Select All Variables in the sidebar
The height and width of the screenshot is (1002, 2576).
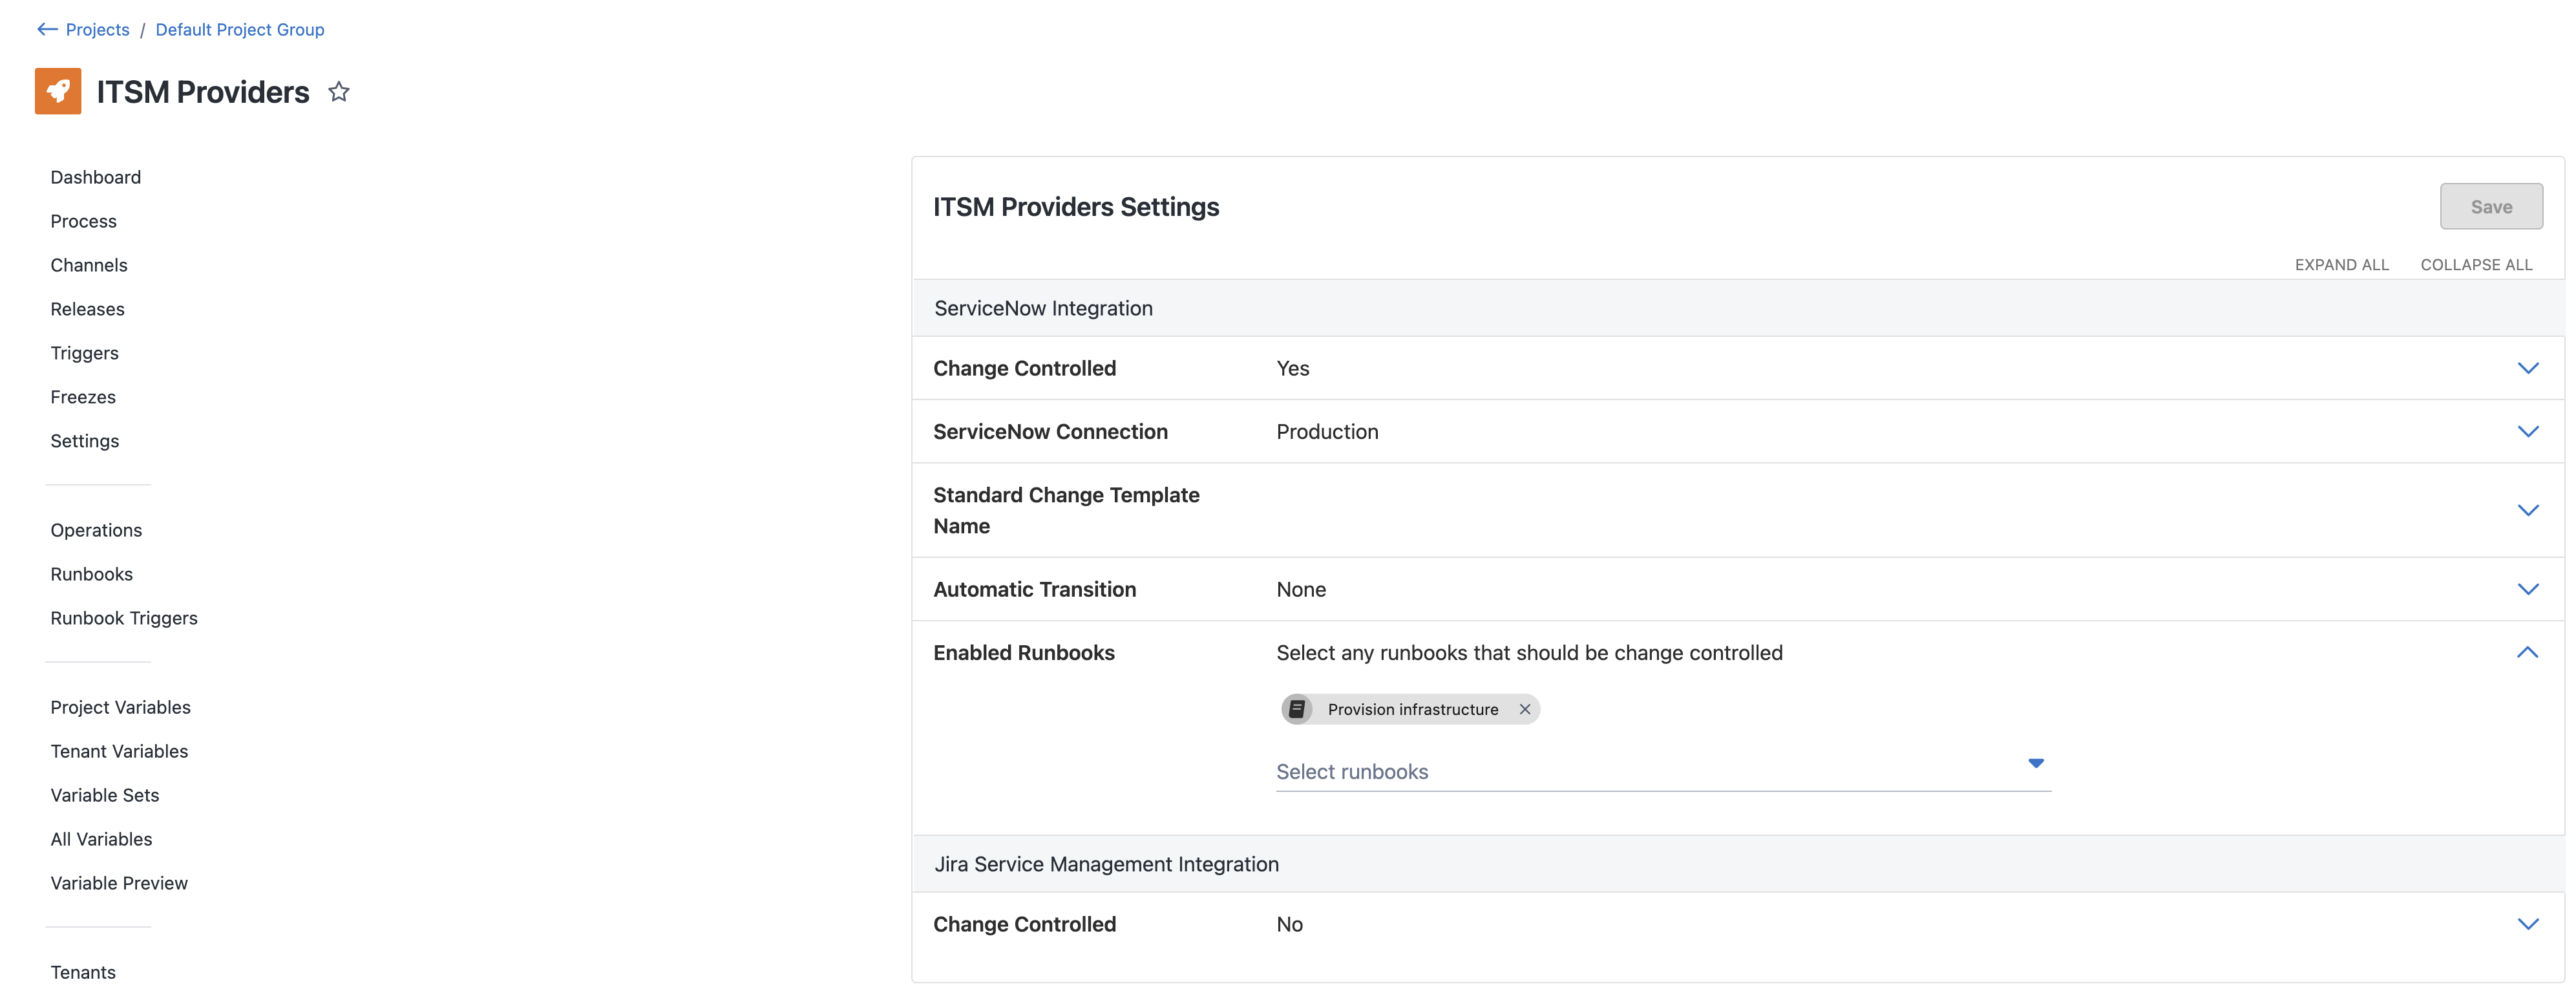click(101, 839)
